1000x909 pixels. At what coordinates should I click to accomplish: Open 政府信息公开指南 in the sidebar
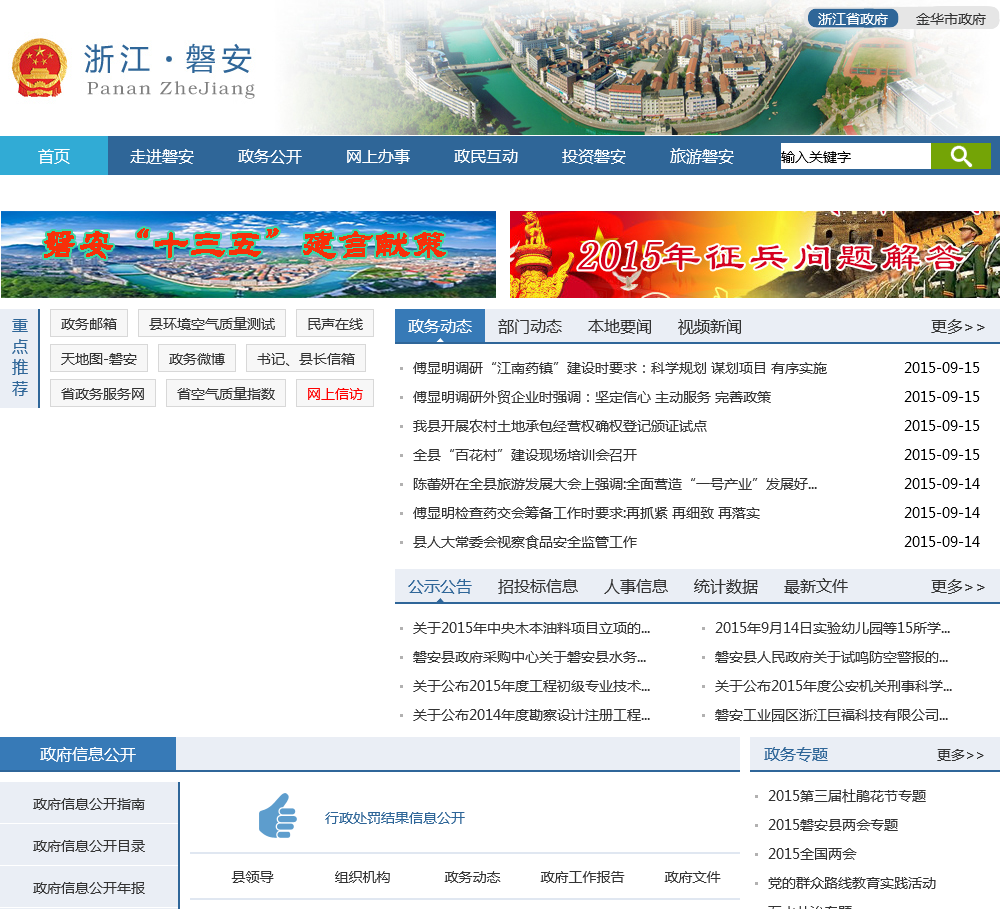coord(89,804)
